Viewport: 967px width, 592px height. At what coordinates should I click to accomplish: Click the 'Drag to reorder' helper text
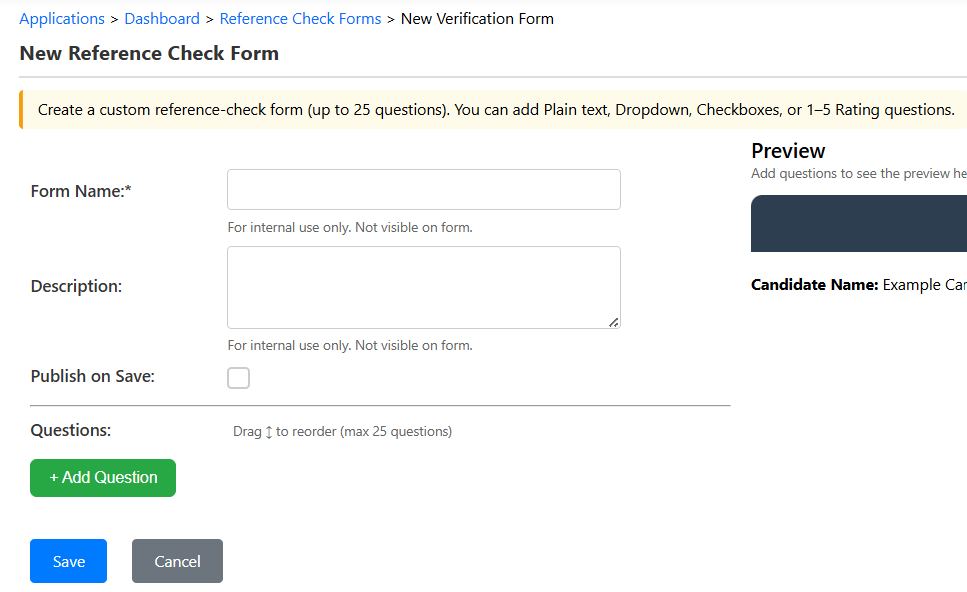pos(340,431)
